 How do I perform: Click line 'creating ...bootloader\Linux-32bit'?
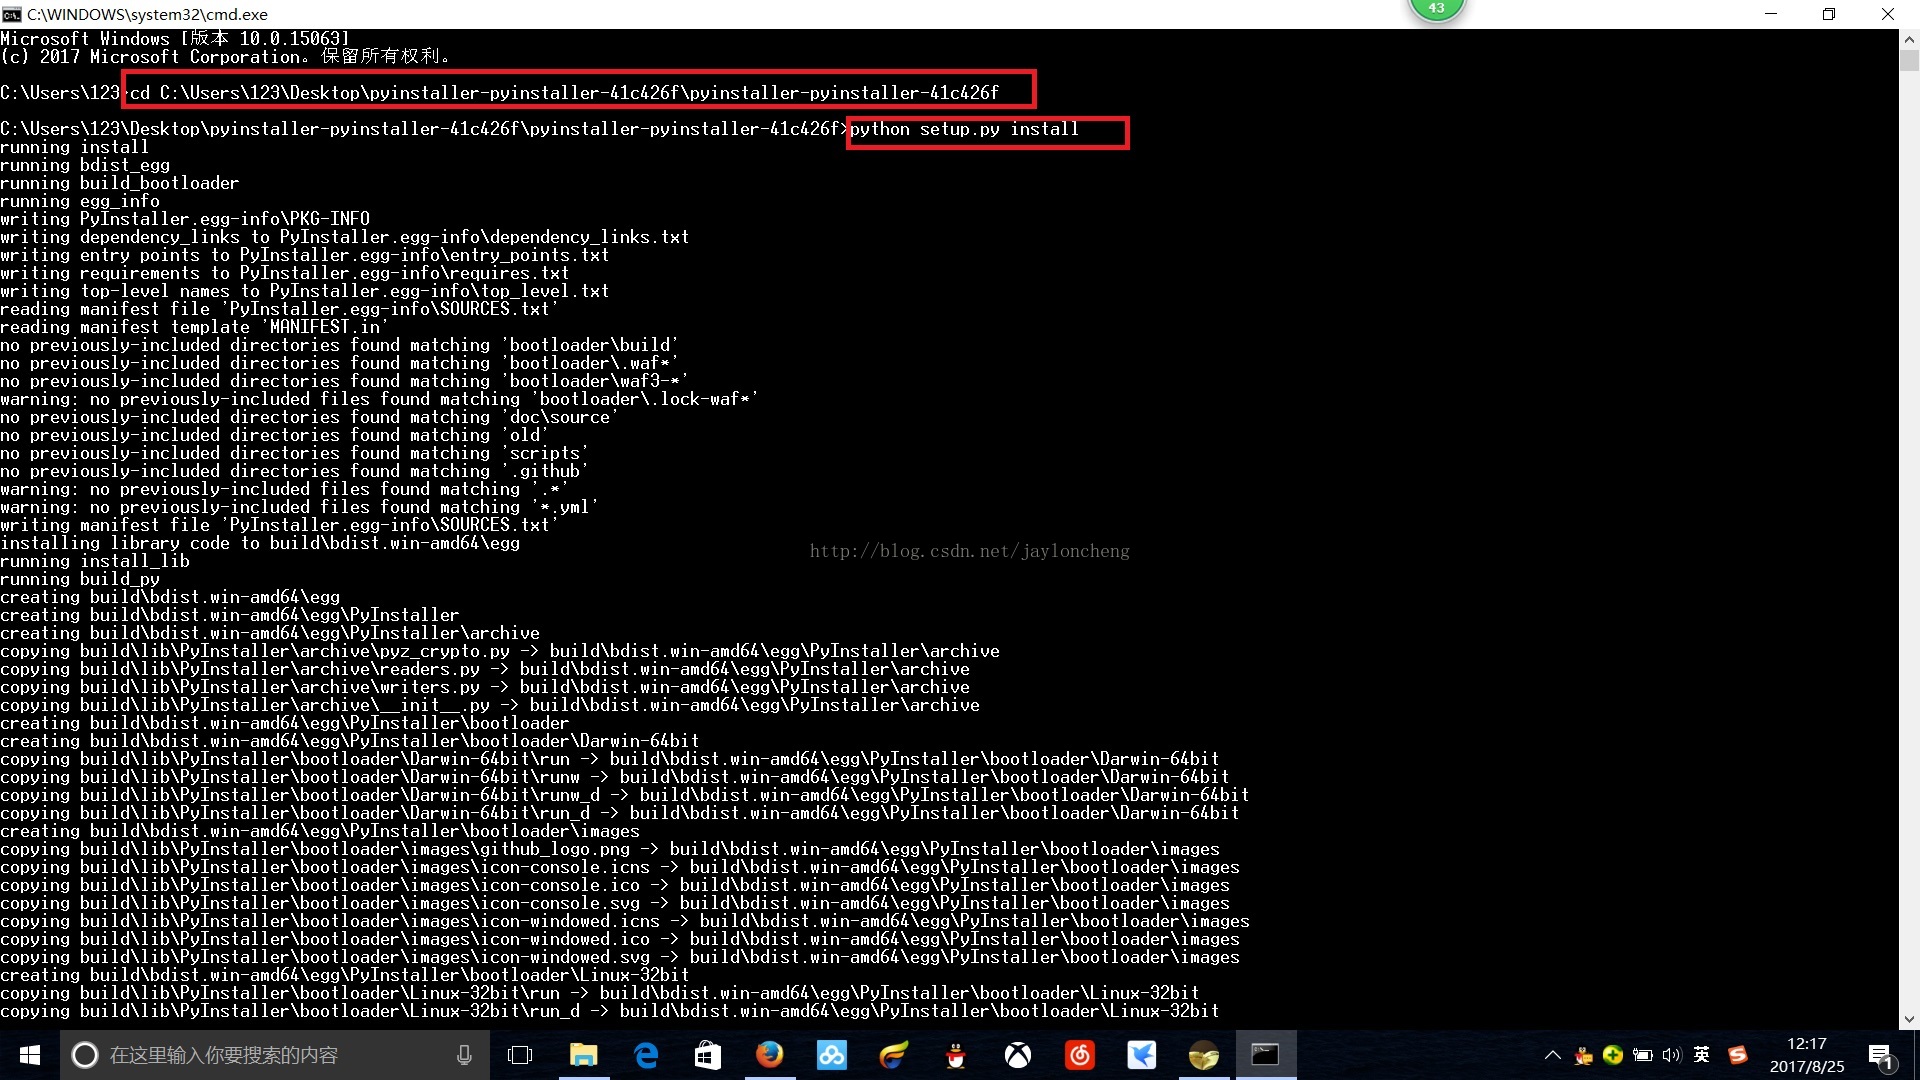(x=345, y=975)
